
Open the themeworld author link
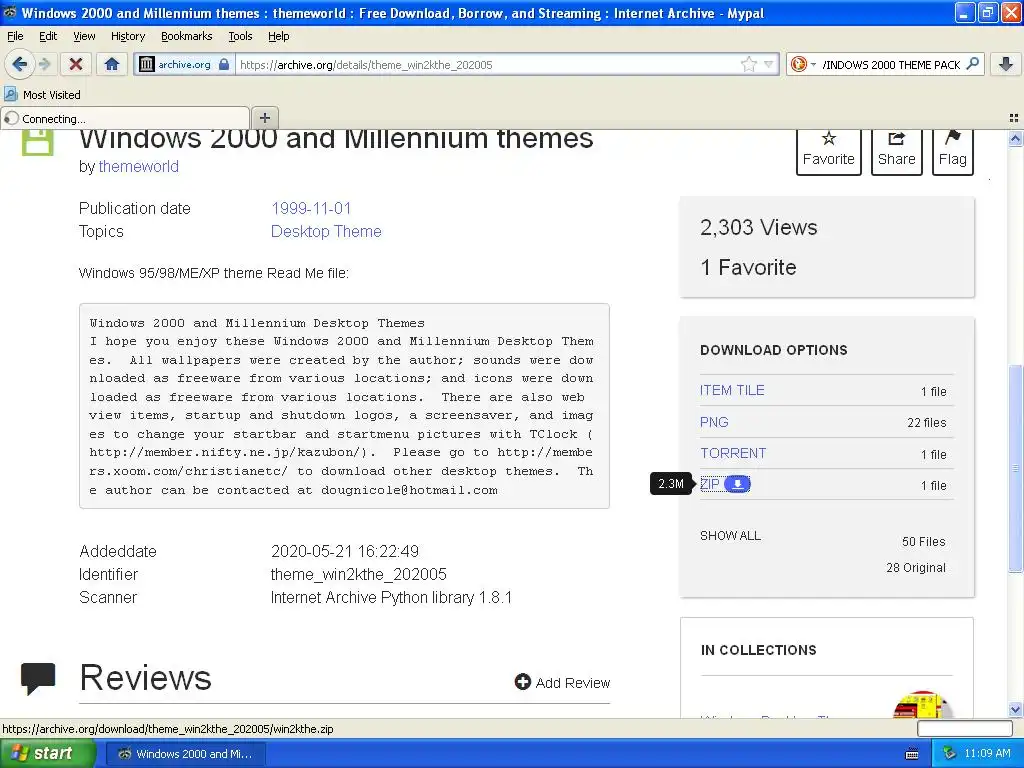click(138, 167)
